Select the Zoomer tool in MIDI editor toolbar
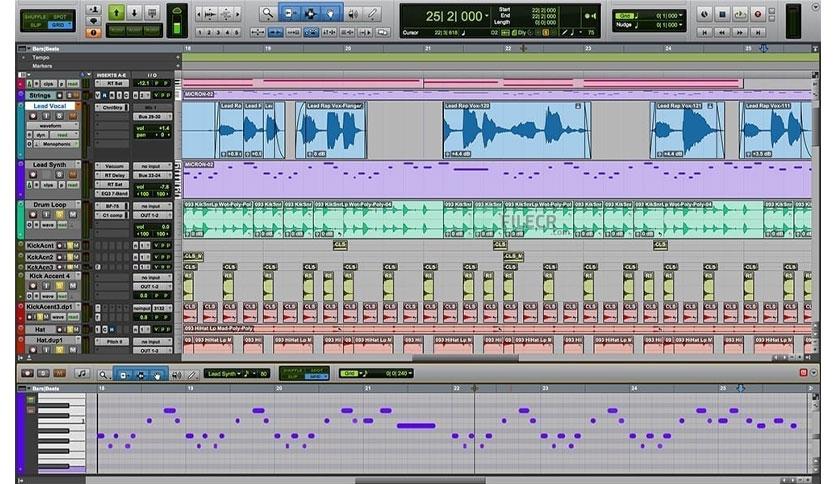Image resolution: width=836 pixels, height=484 pixels. (103, 375)
